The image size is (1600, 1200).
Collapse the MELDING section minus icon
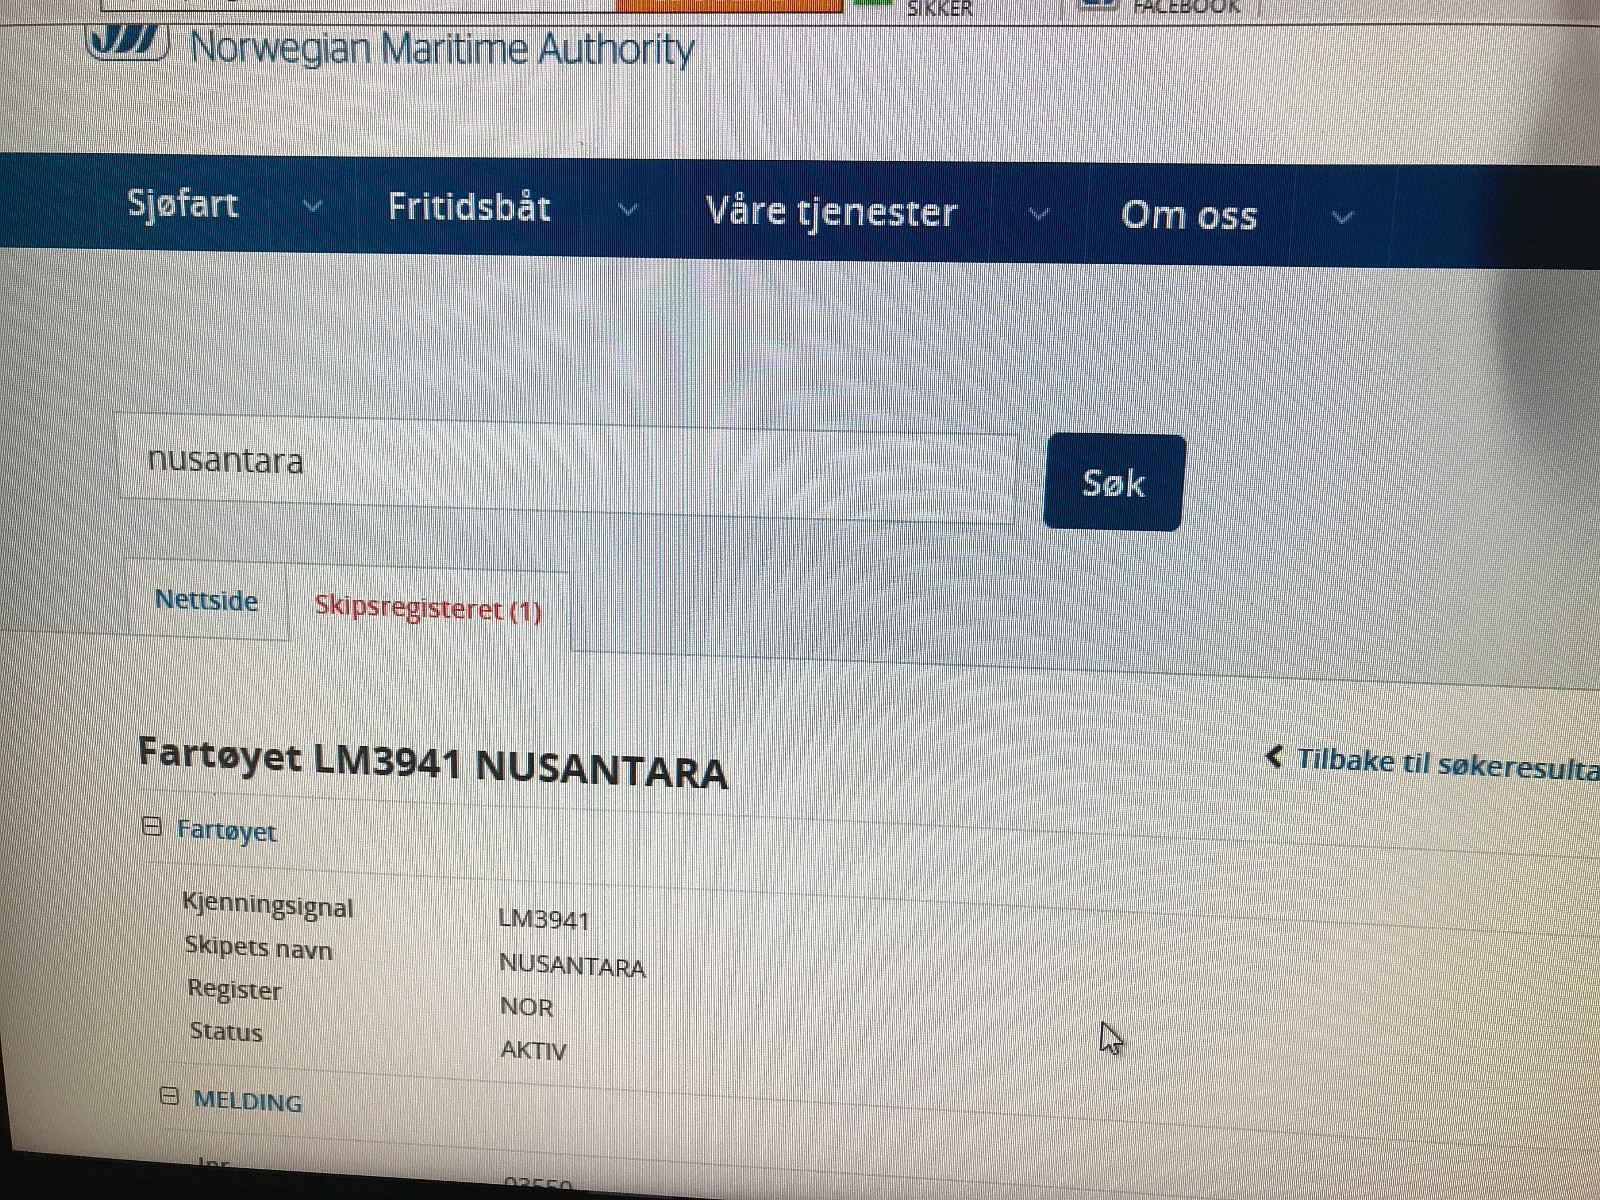pyautogui.click(x=170, y=1097)
